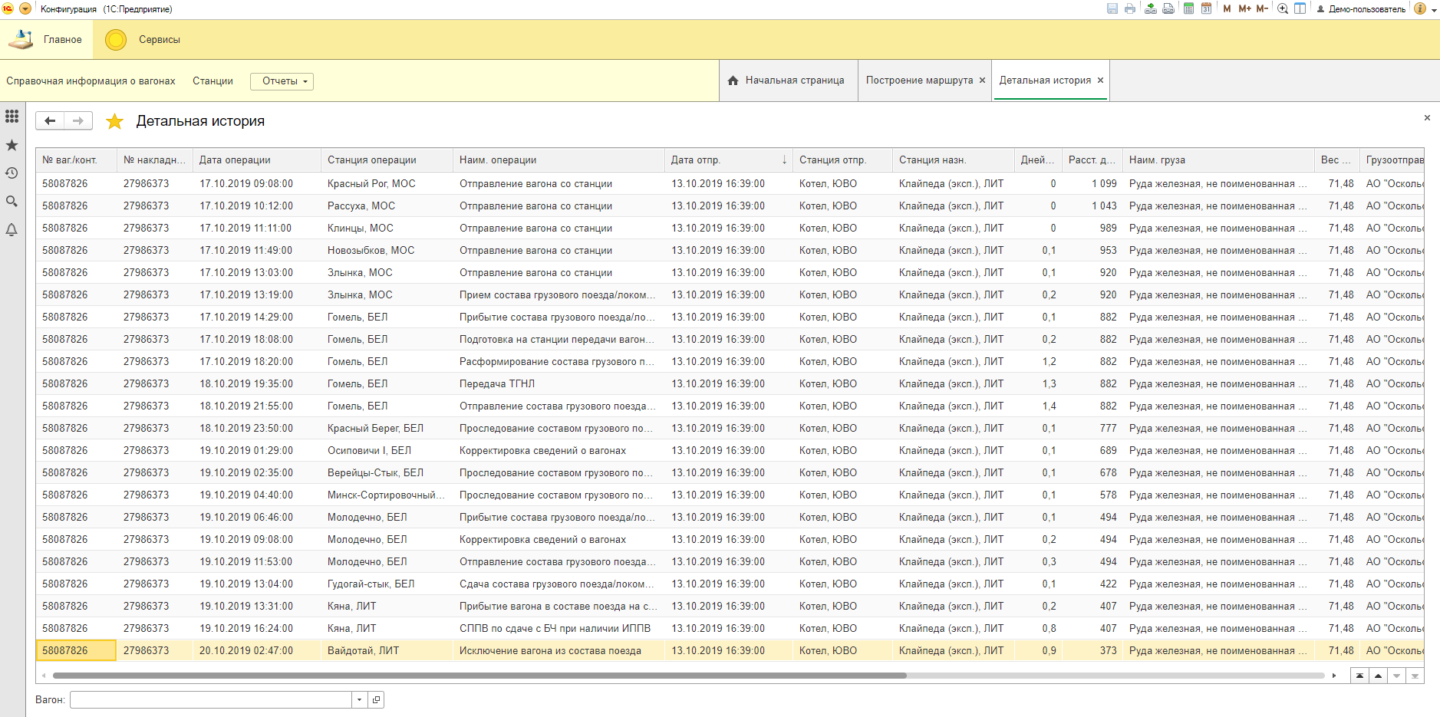The width and height of the screenshot is (1440, 717).
Task: Jump to the first table row button
Action: (1360, 676)
